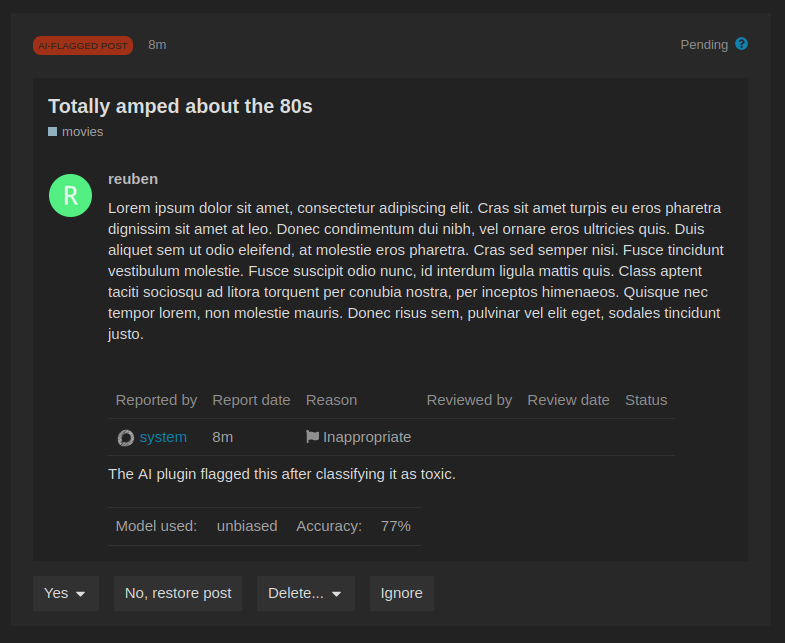Click the 8m timestamp beside the badge

coord(157,45)
